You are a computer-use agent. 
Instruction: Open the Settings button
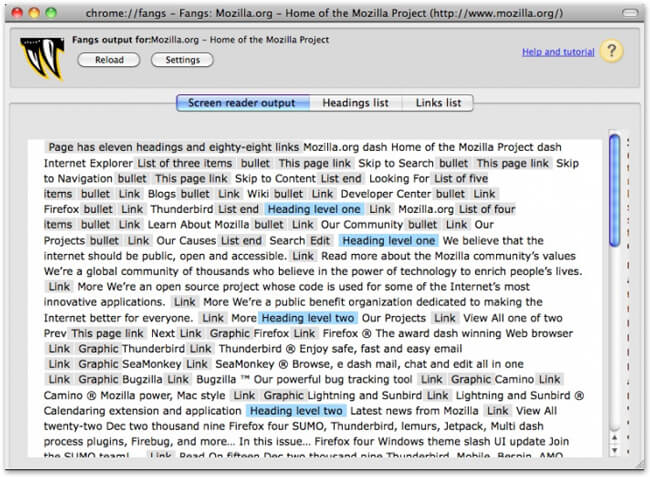(182, 60)
